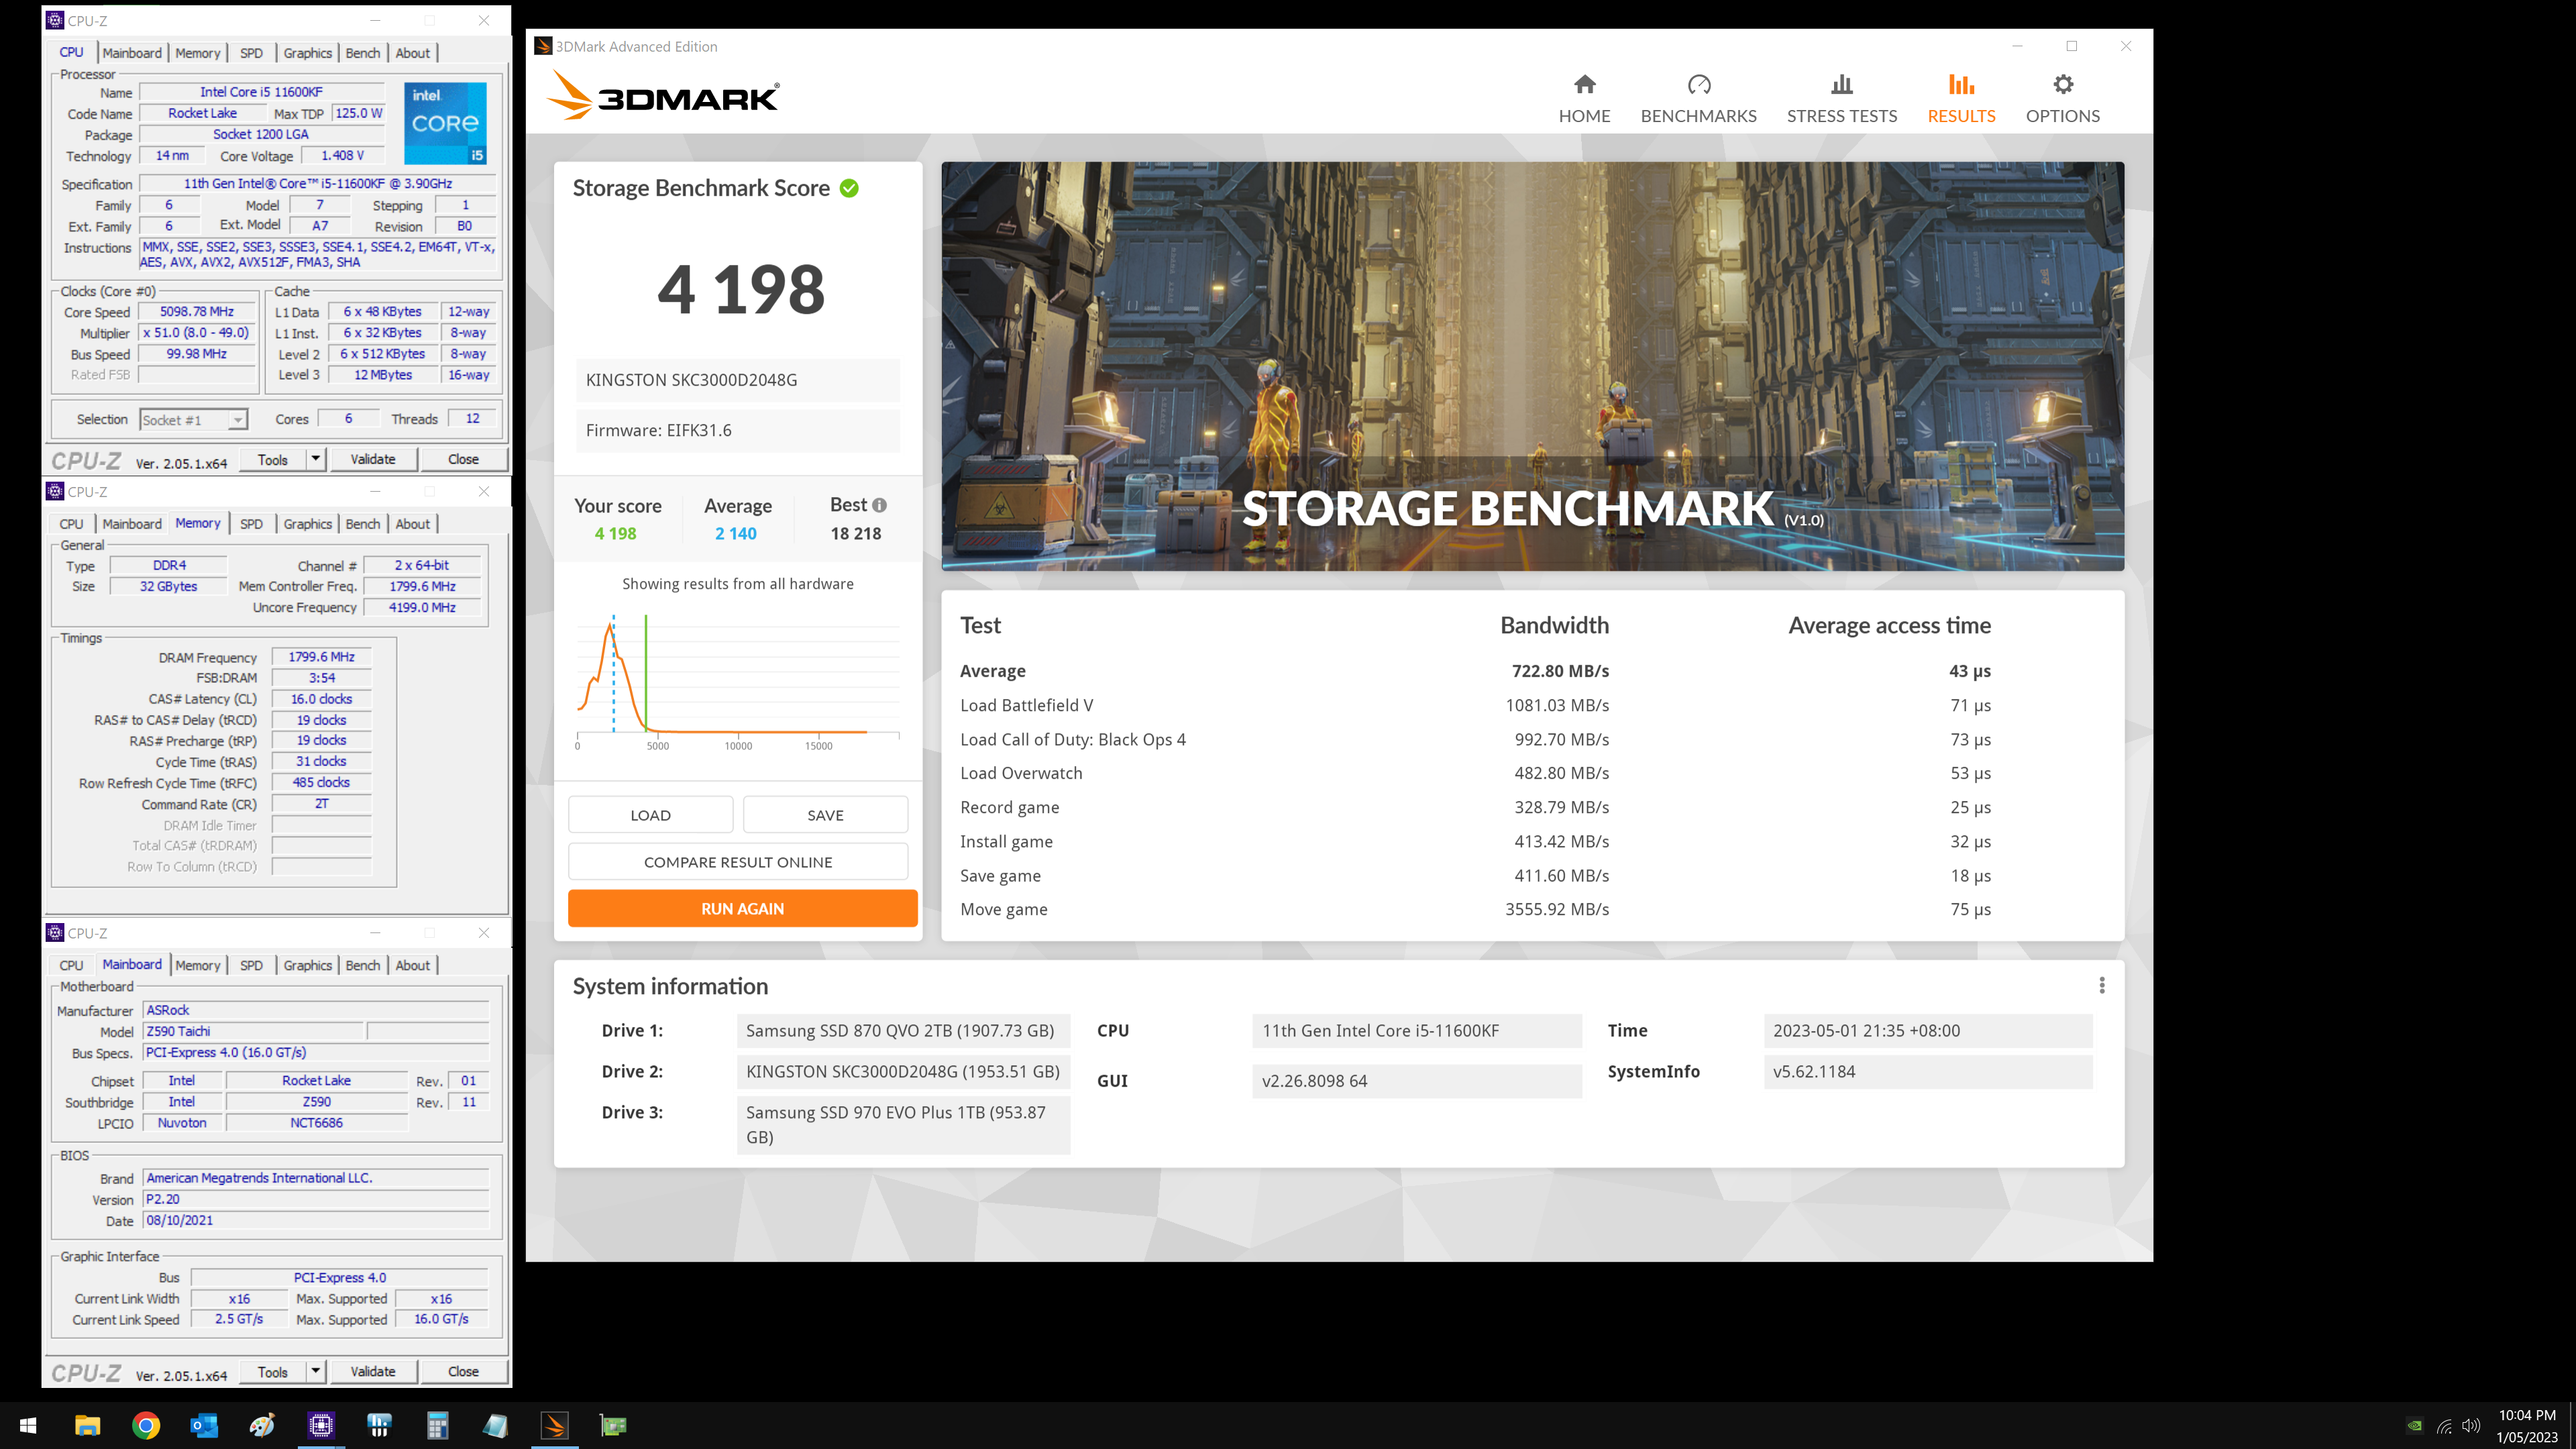The width and height of the screenshot is (2576, 1449).
Task: Click the Z590 Taichi model field
Action: pos(253,1031)
